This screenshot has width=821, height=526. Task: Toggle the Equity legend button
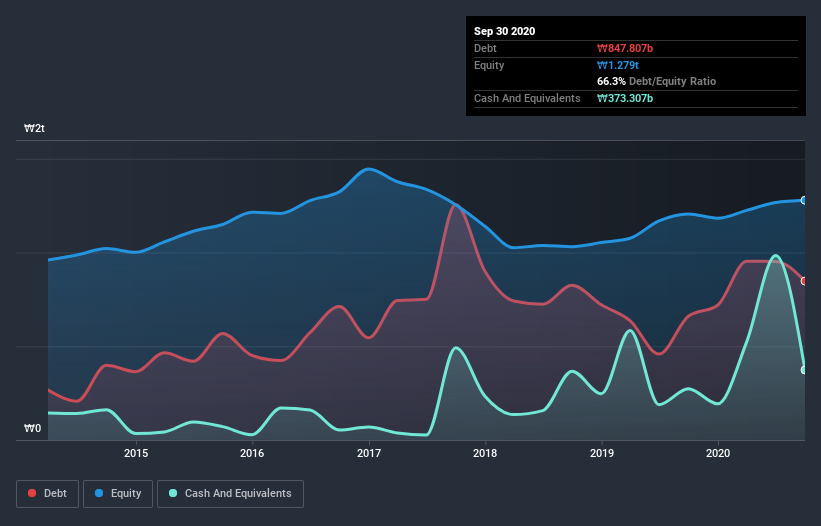[118, 494]
